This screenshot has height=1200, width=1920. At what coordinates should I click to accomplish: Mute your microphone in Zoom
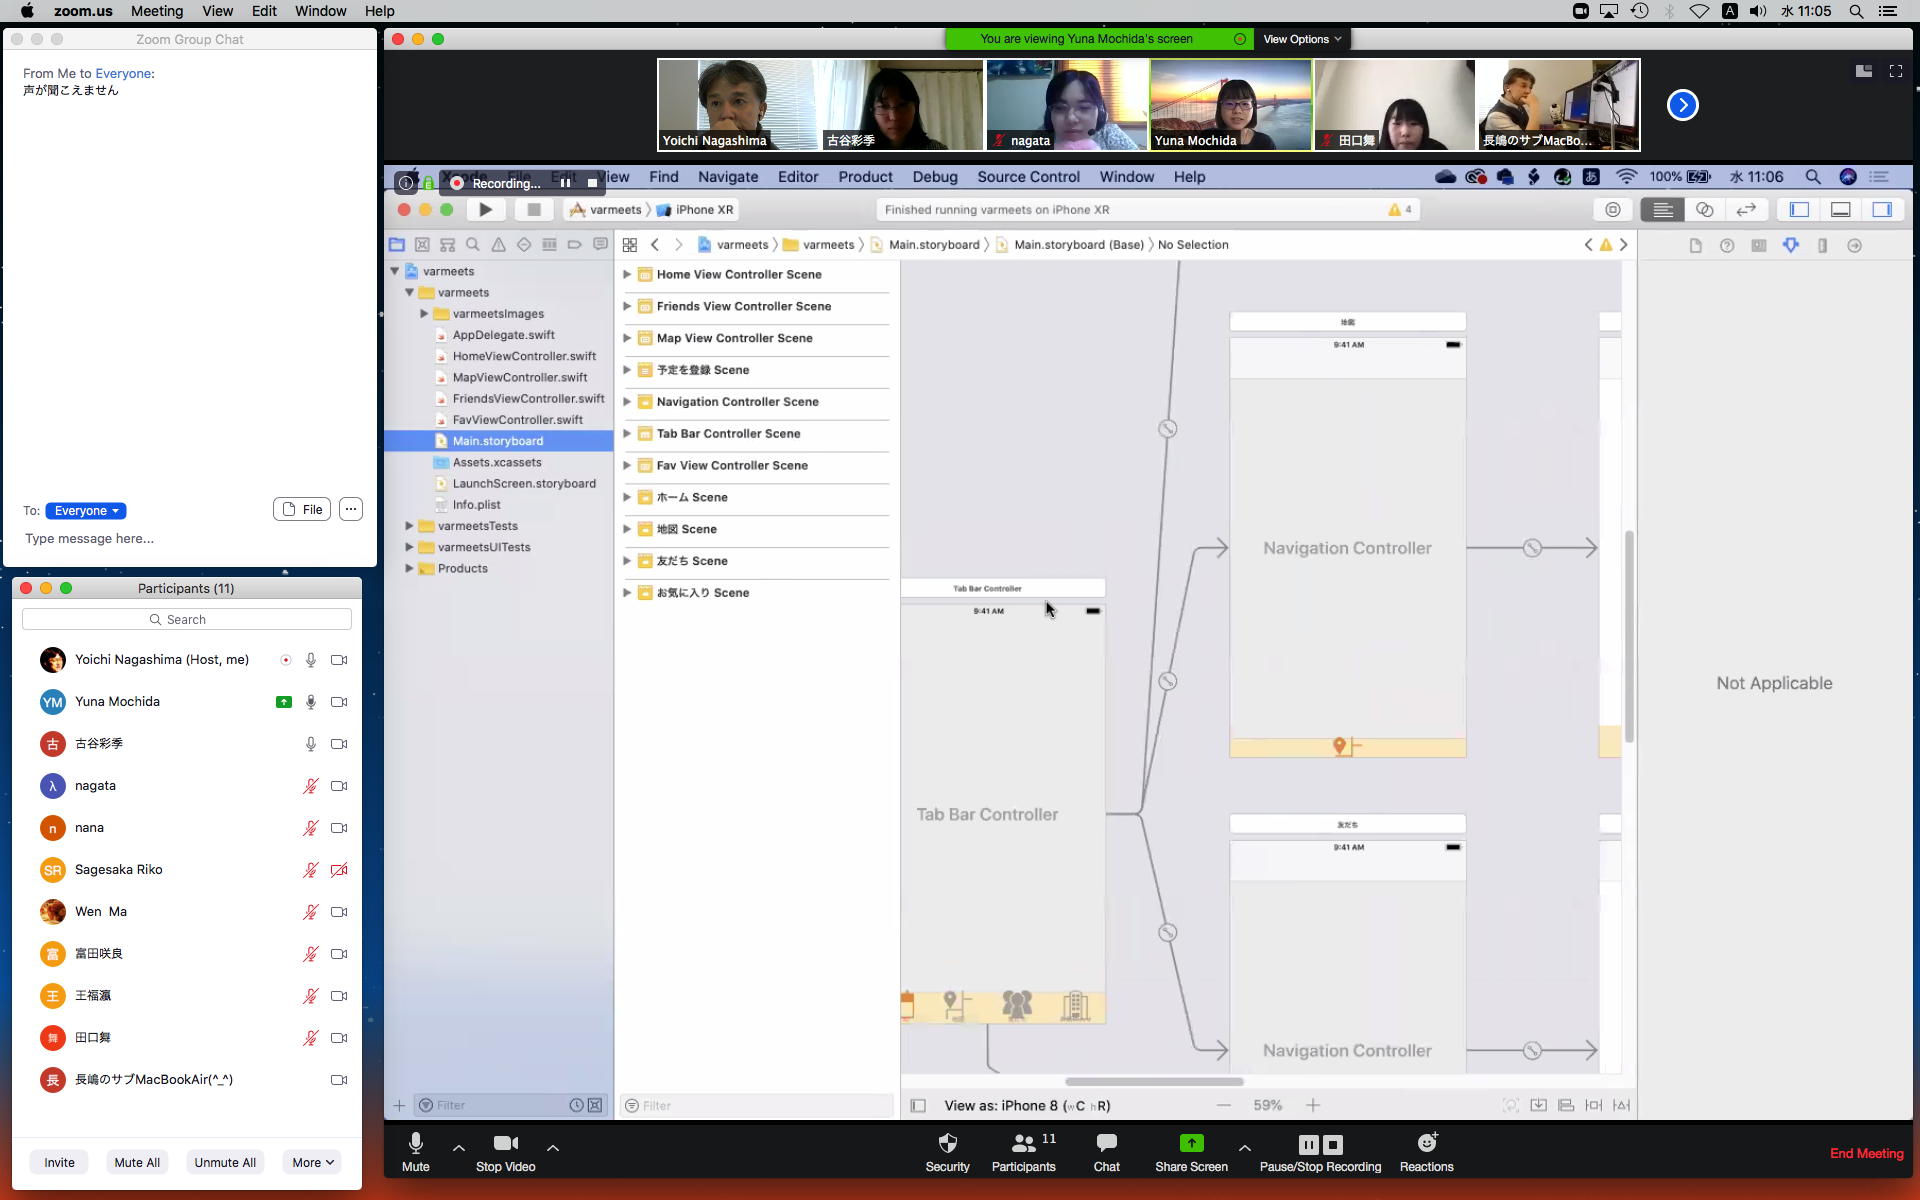[415, 1143]
